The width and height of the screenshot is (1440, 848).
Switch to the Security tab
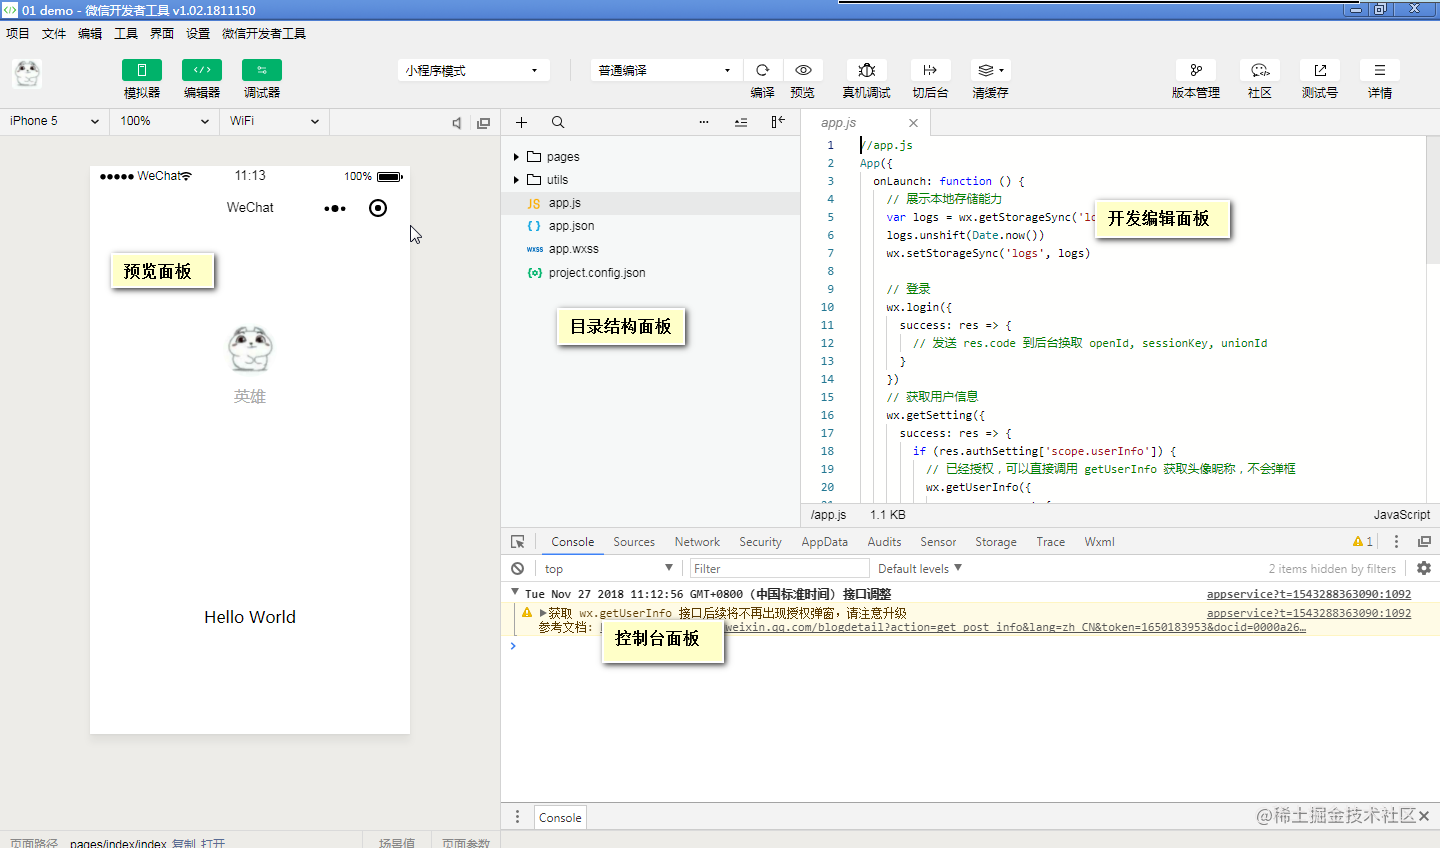(x=760, y=542)
